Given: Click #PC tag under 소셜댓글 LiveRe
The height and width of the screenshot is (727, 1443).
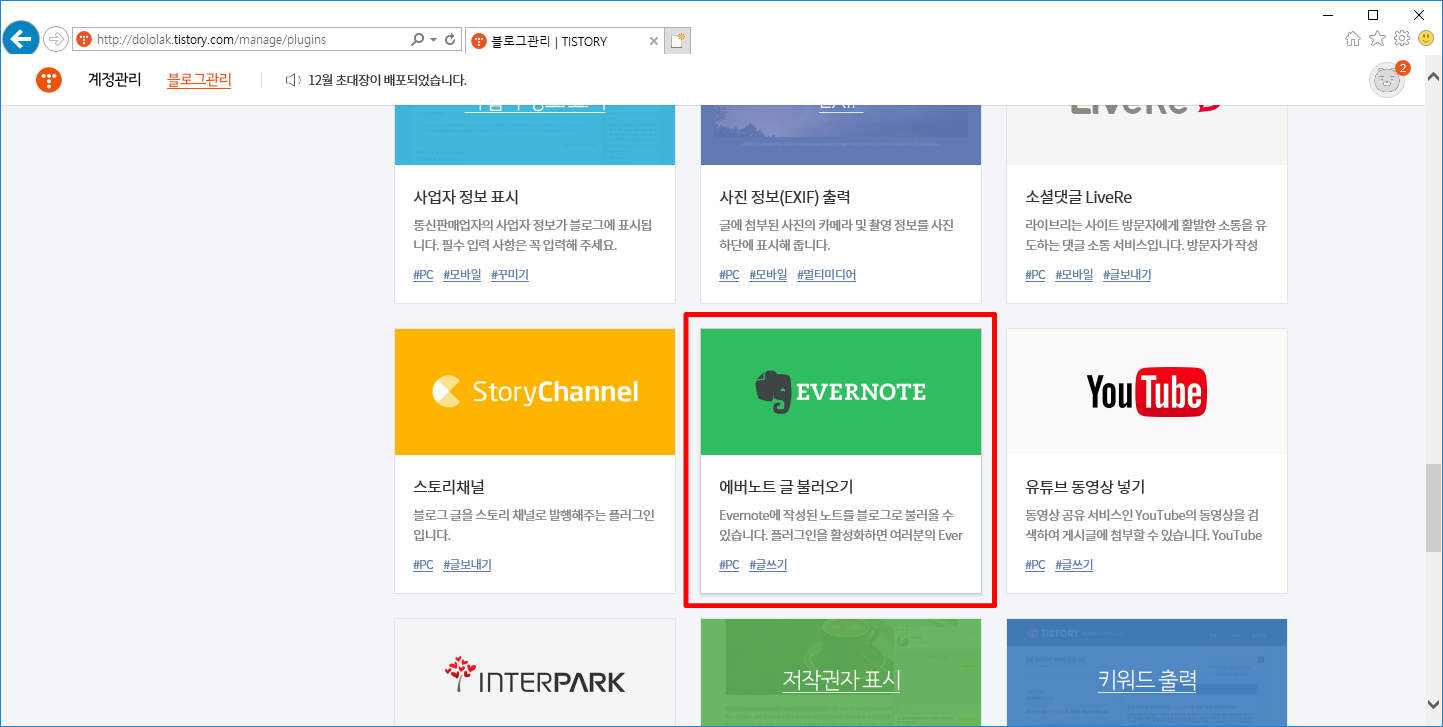Looking at the screenshot, I should coord(1035,275).
